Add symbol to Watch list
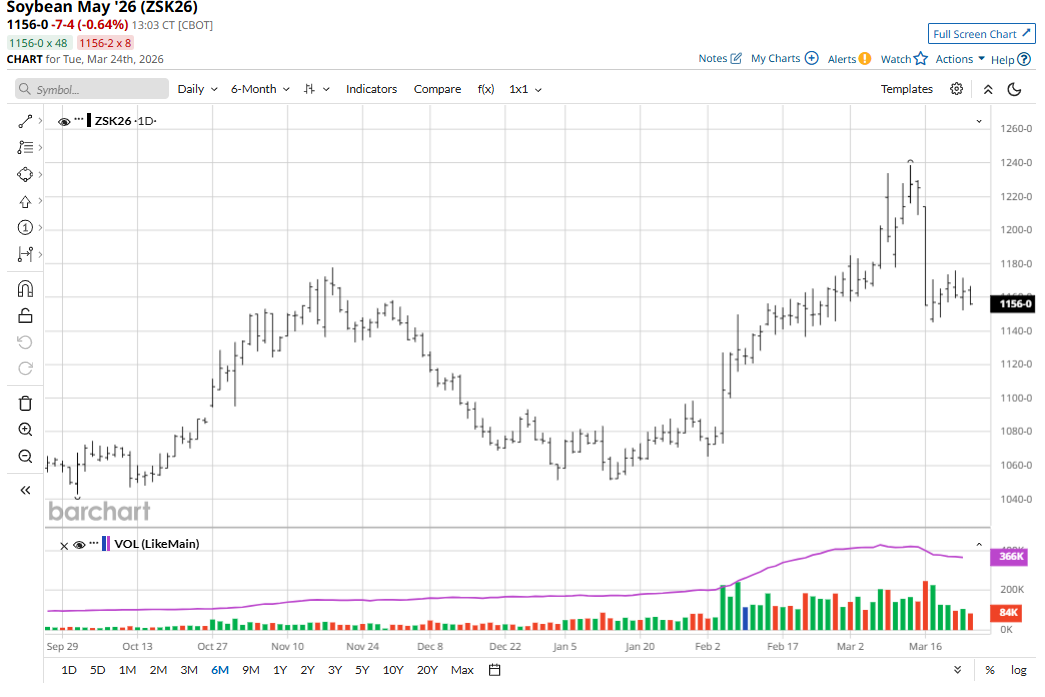Image resolution: width=1045 pixels, height=697 pixels. (904, 59)
